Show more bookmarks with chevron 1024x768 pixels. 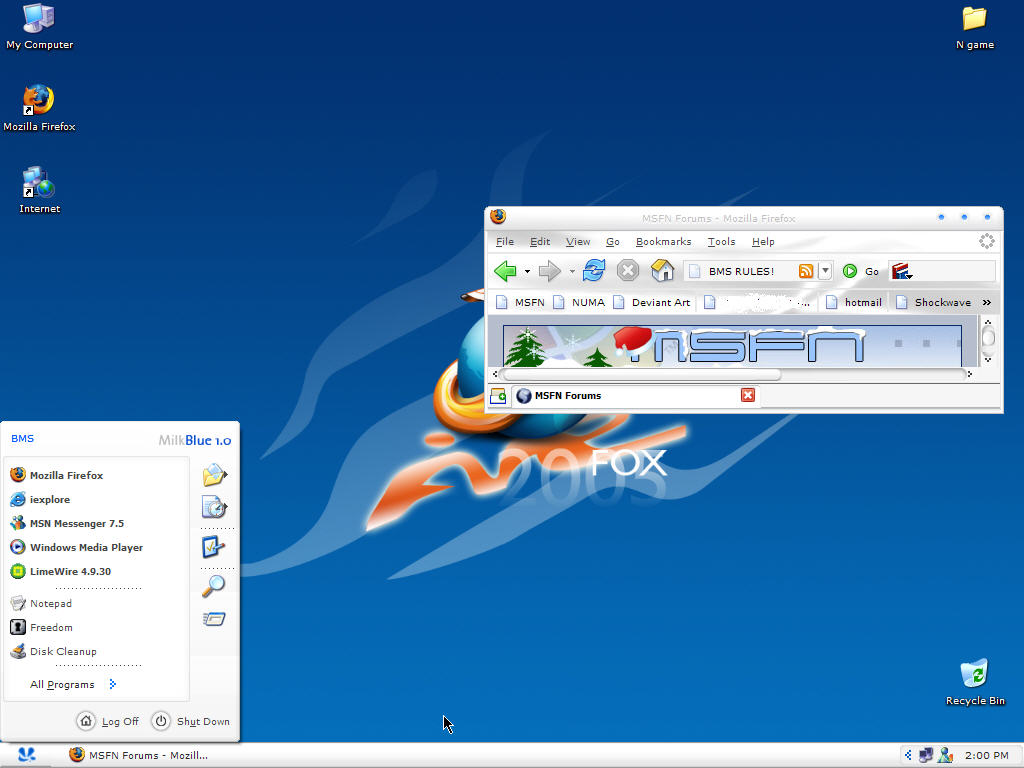(987, 302)
